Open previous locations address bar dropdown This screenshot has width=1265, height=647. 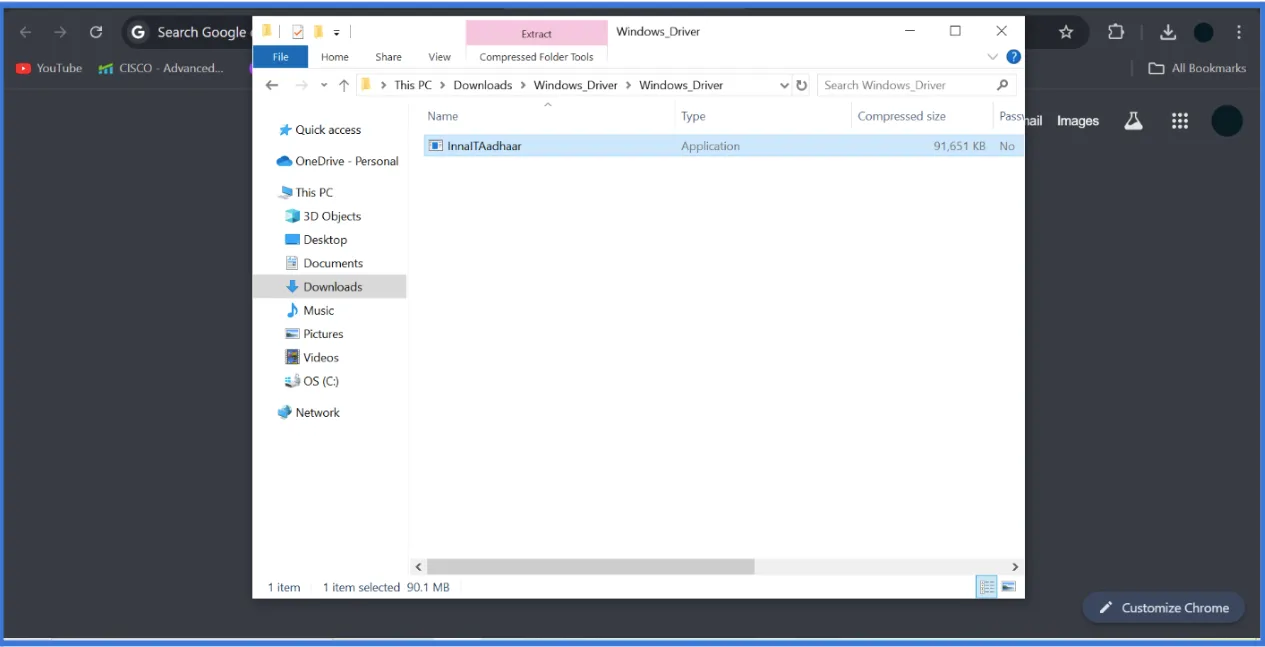pyautogui.click(x=784, y=85)
